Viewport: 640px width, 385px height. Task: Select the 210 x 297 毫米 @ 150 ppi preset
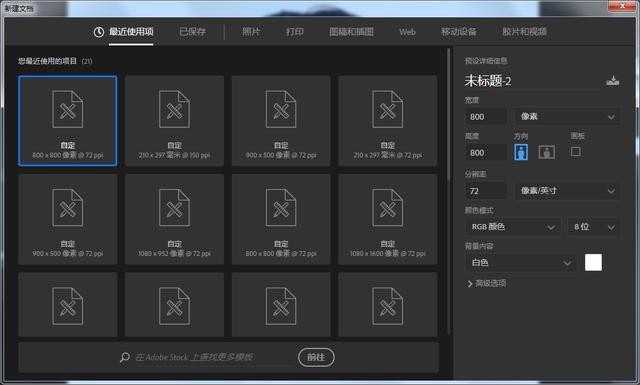174,121
